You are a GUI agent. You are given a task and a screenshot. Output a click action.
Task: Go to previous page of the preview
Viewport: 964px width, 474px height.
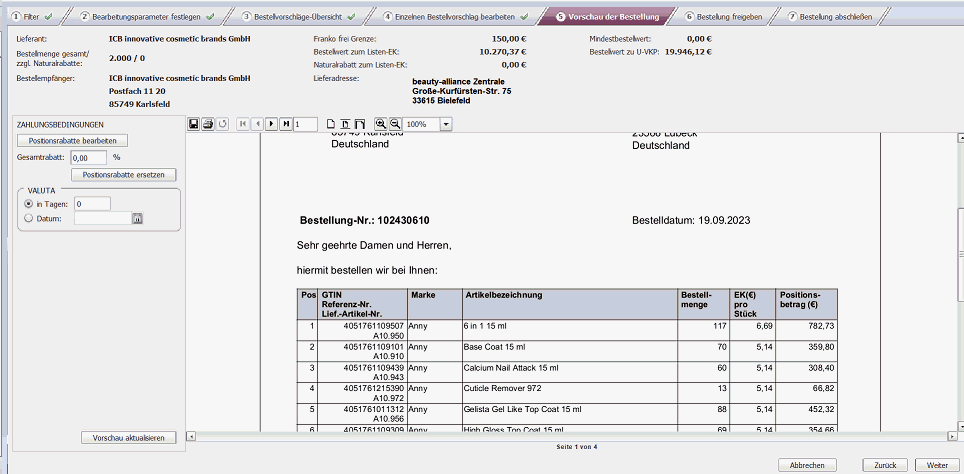(257, 124)
